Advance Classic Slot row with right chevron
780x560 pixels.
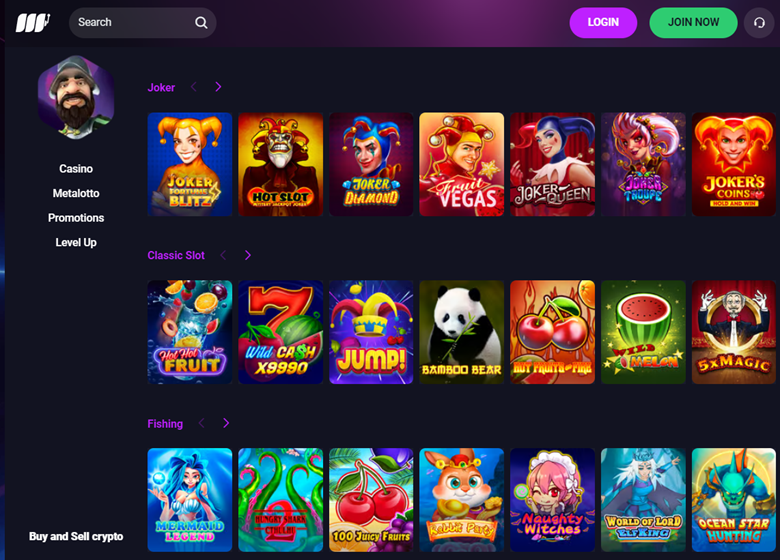click(x=248, y=255)
